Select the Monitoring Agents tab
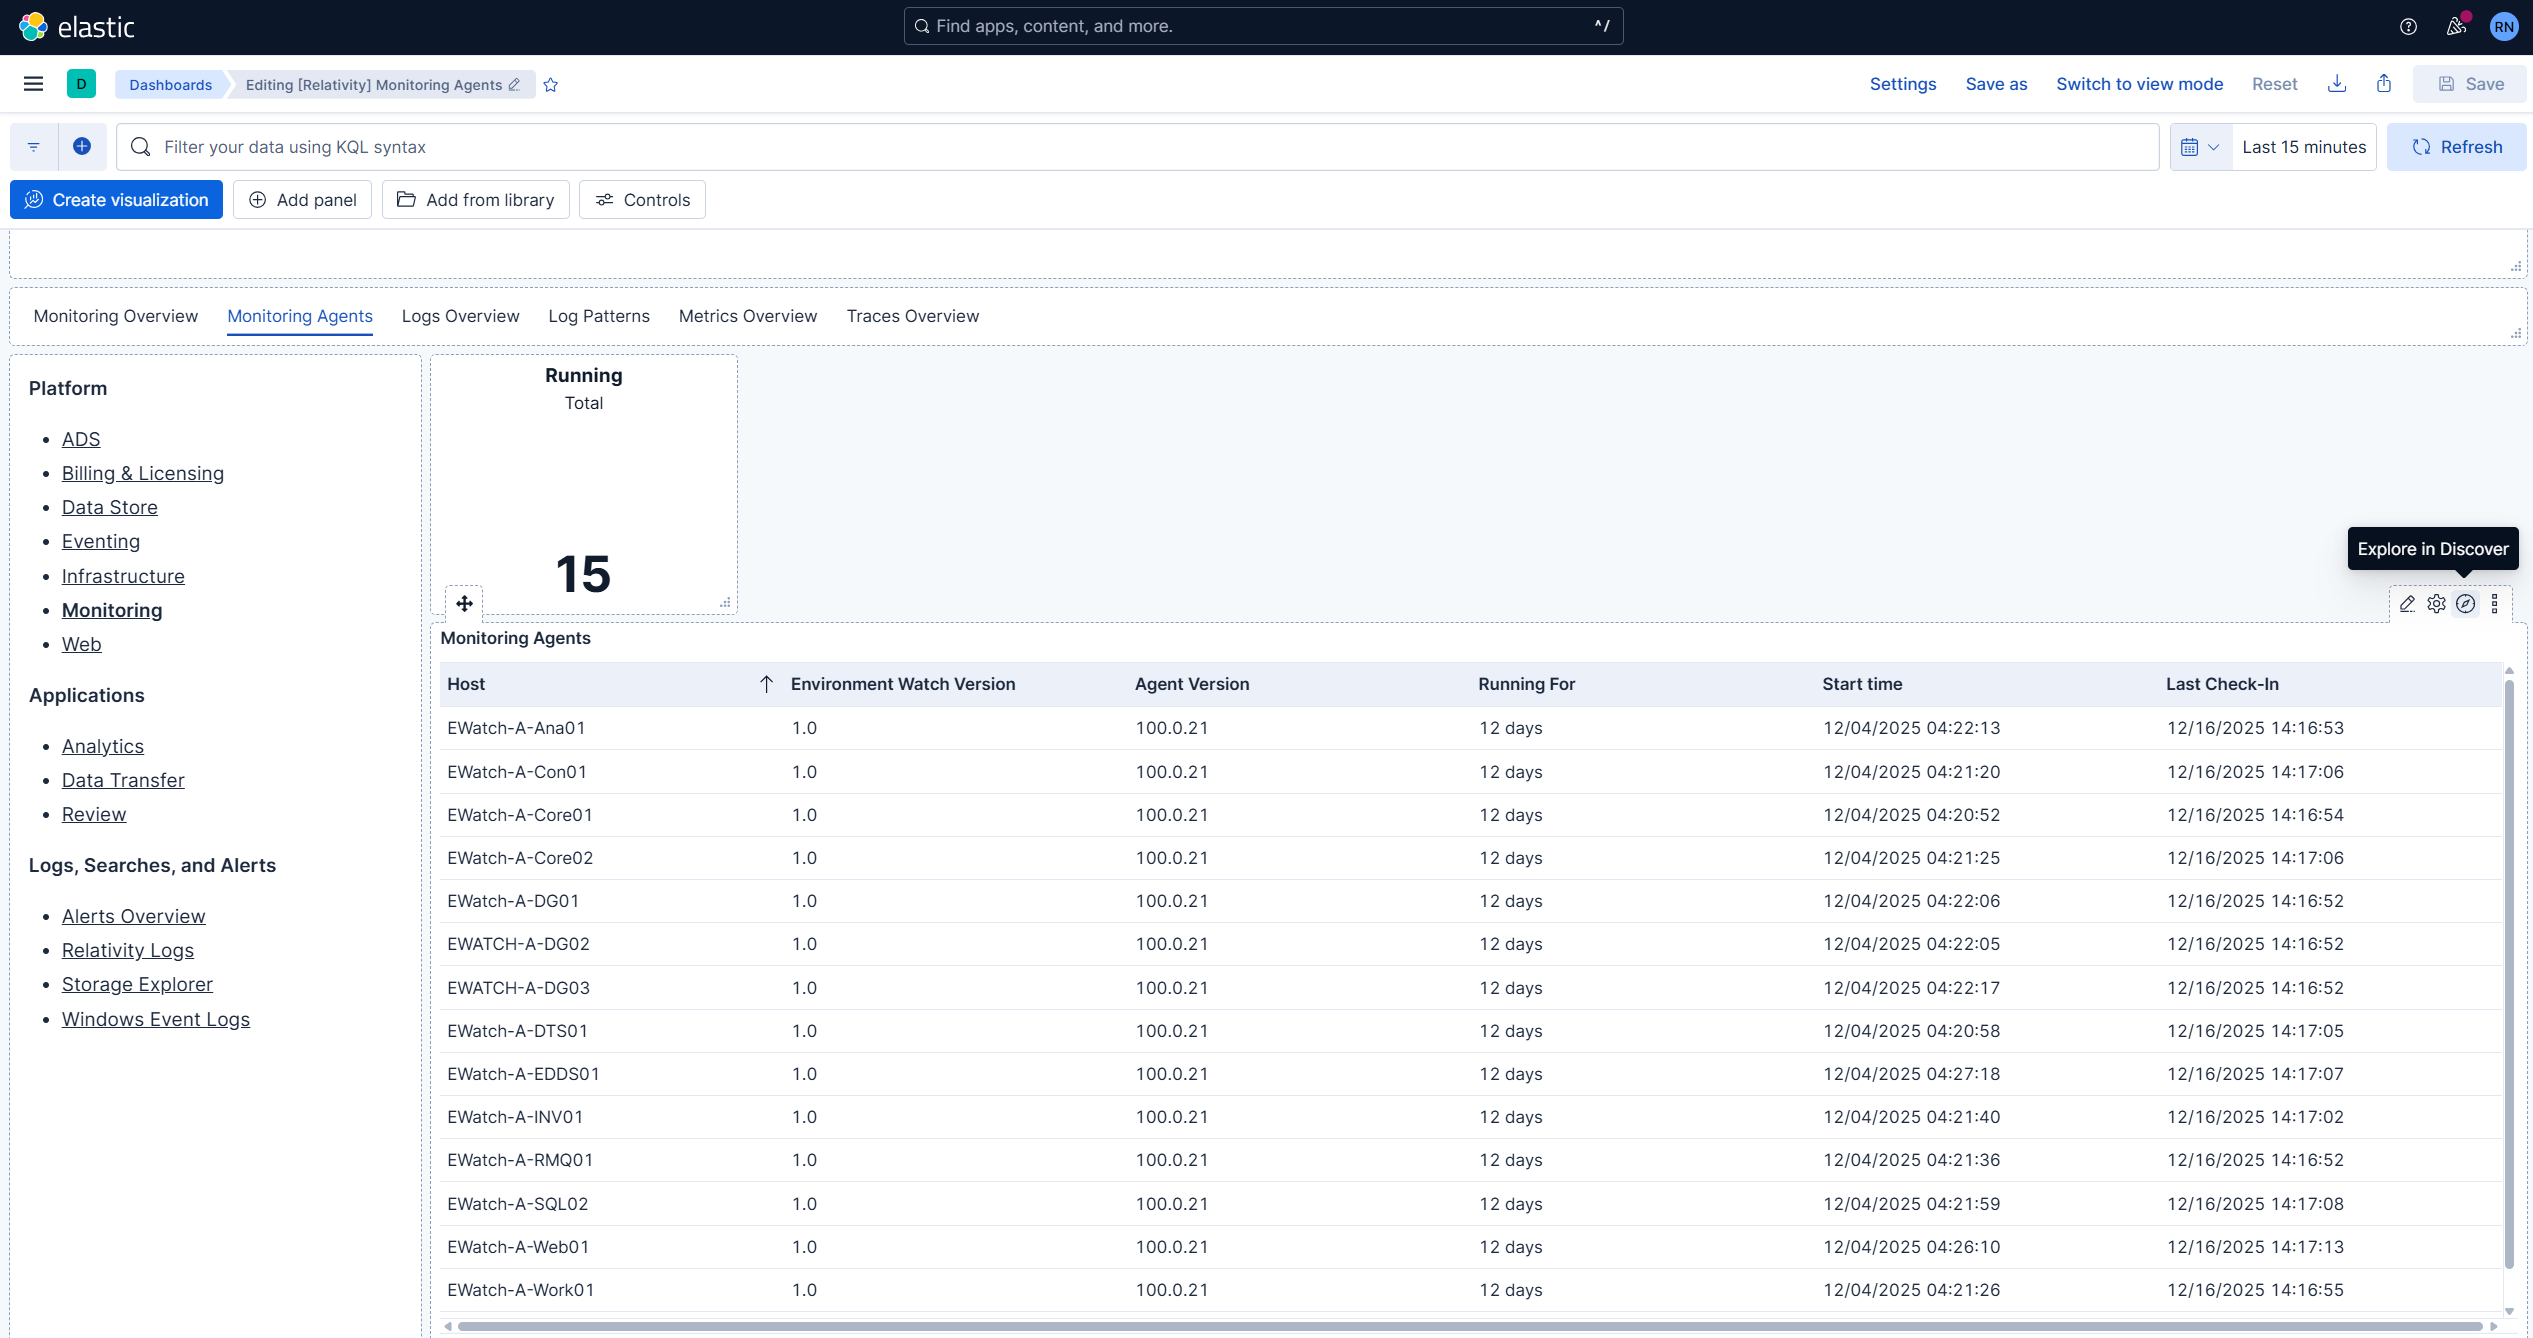This screenshot has height=1338, width=2533. (300, 316)
